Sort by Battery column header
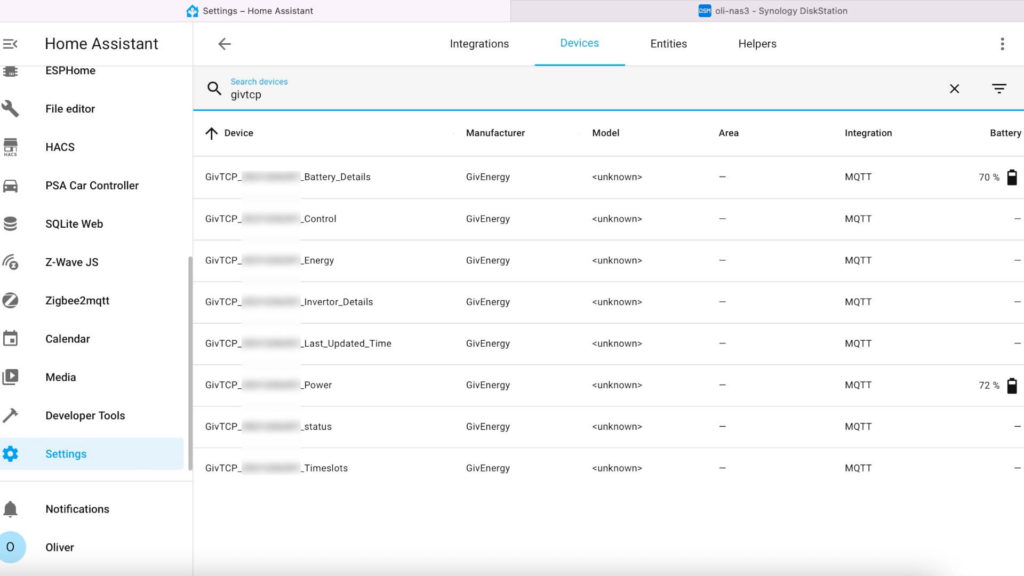 pos(1005,133)
